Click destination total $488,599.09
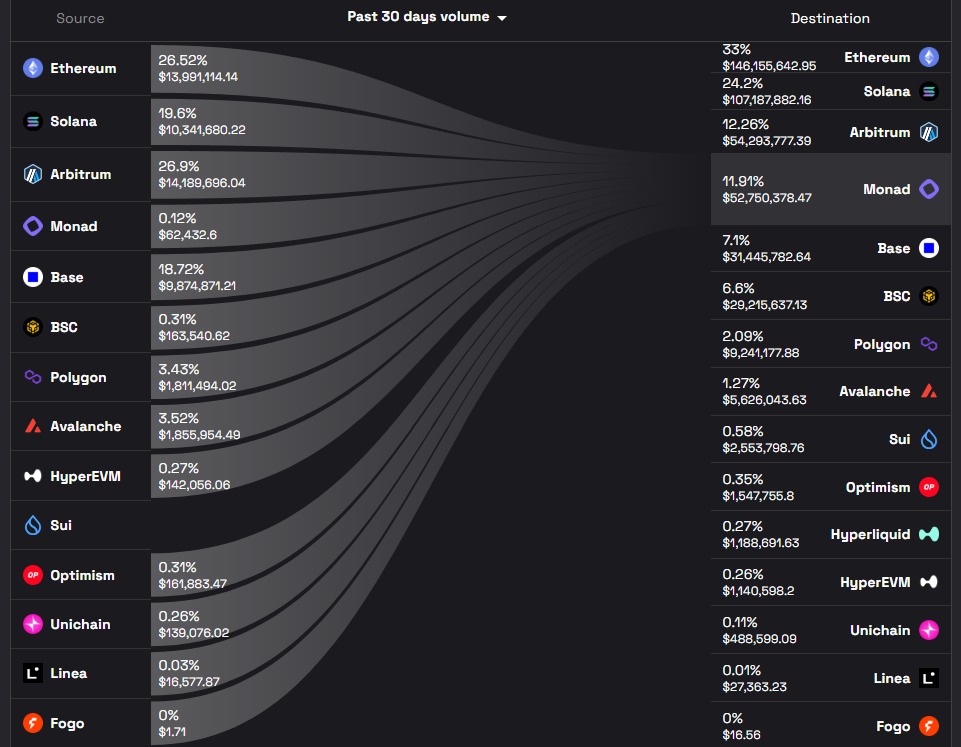Screen dimensions: 961x747 [x=759, y=639]
